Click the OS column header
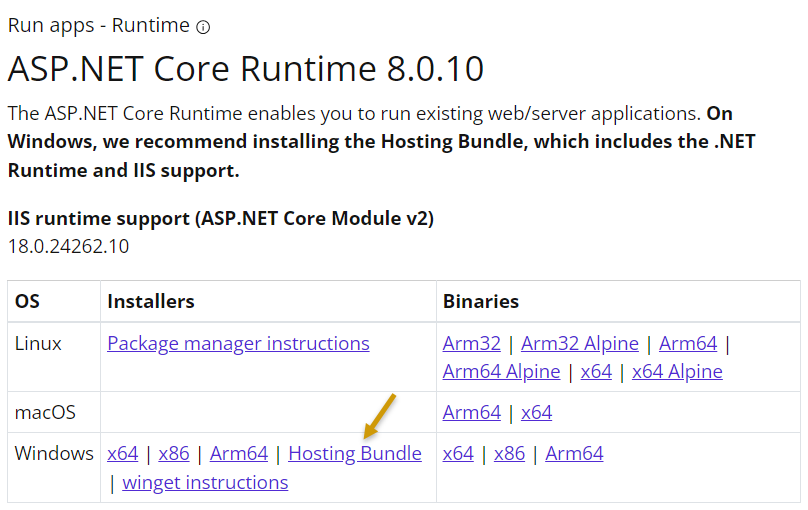 (x=27, y=301)
